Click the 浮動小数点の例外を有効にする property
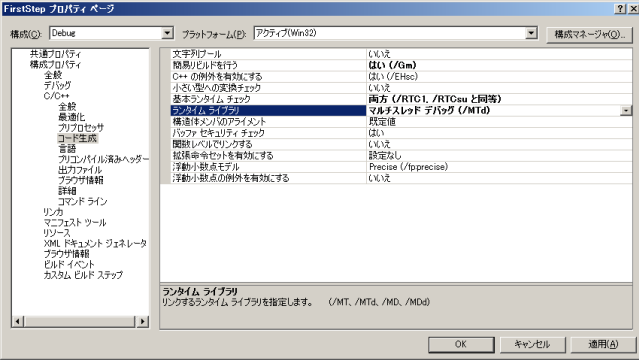639x360 pixels. click(x=268, y=178)
